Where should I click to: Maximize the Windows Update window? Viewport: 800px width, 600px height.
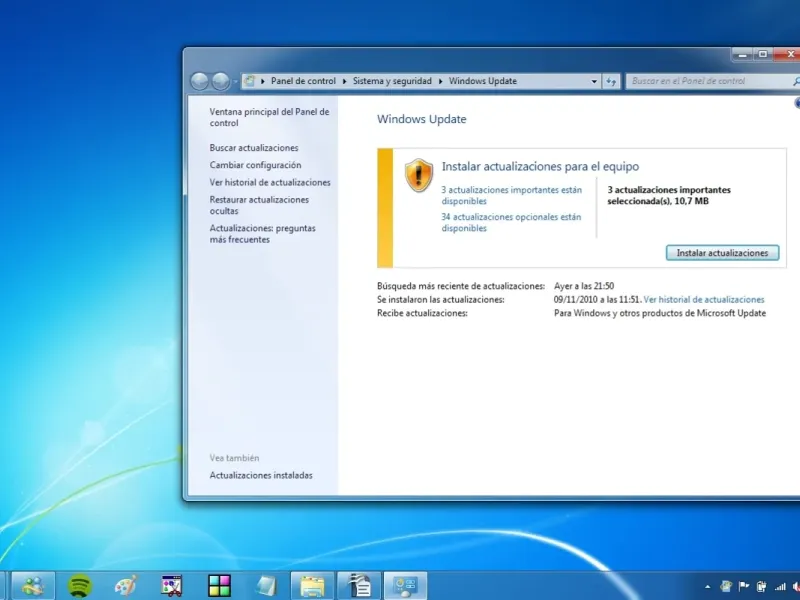(763, 54)
